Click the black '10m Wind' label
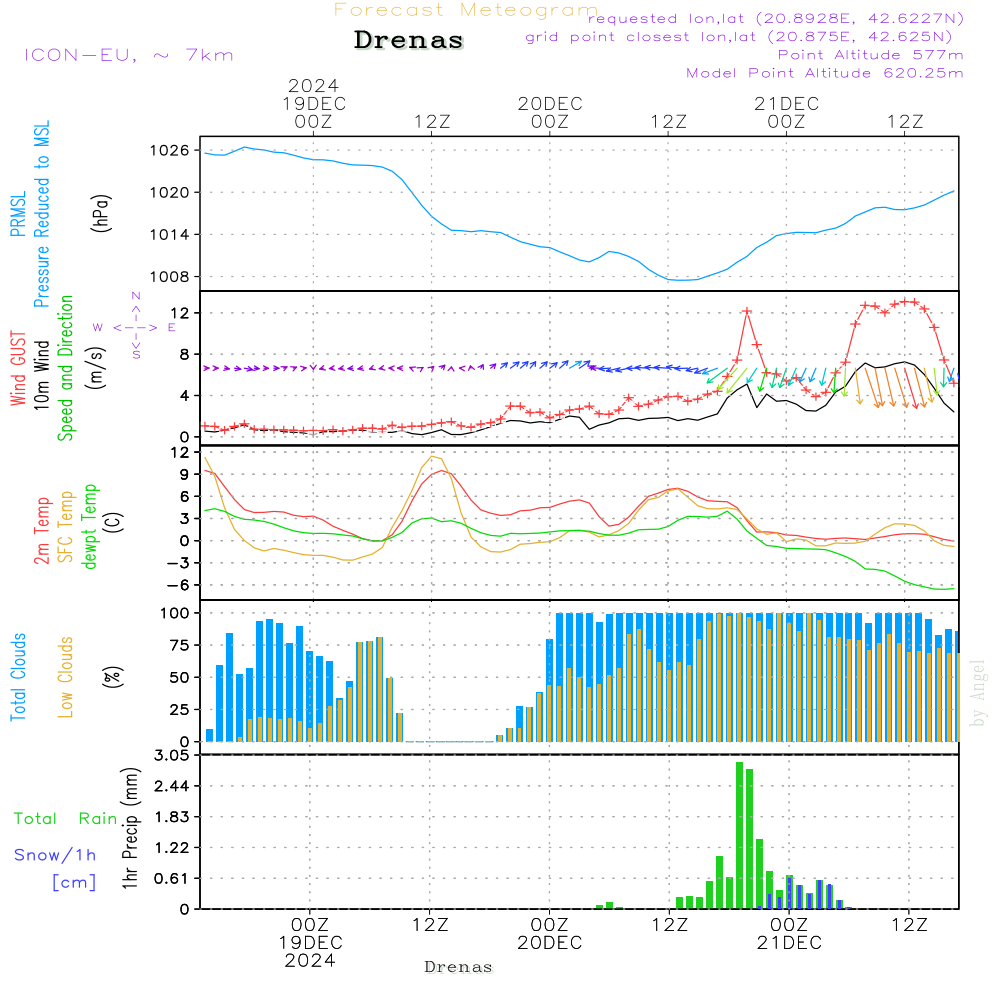1000x1000 pixels. click(x=41, y=374)
